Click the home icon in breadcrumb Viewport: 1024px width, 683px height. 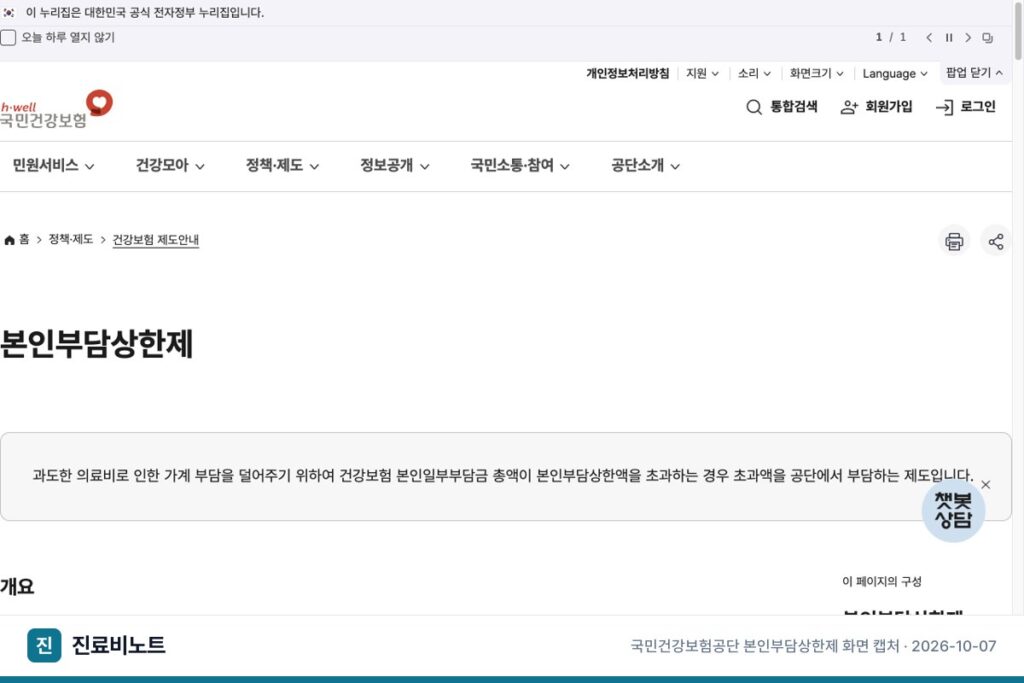tap(9, 240)
